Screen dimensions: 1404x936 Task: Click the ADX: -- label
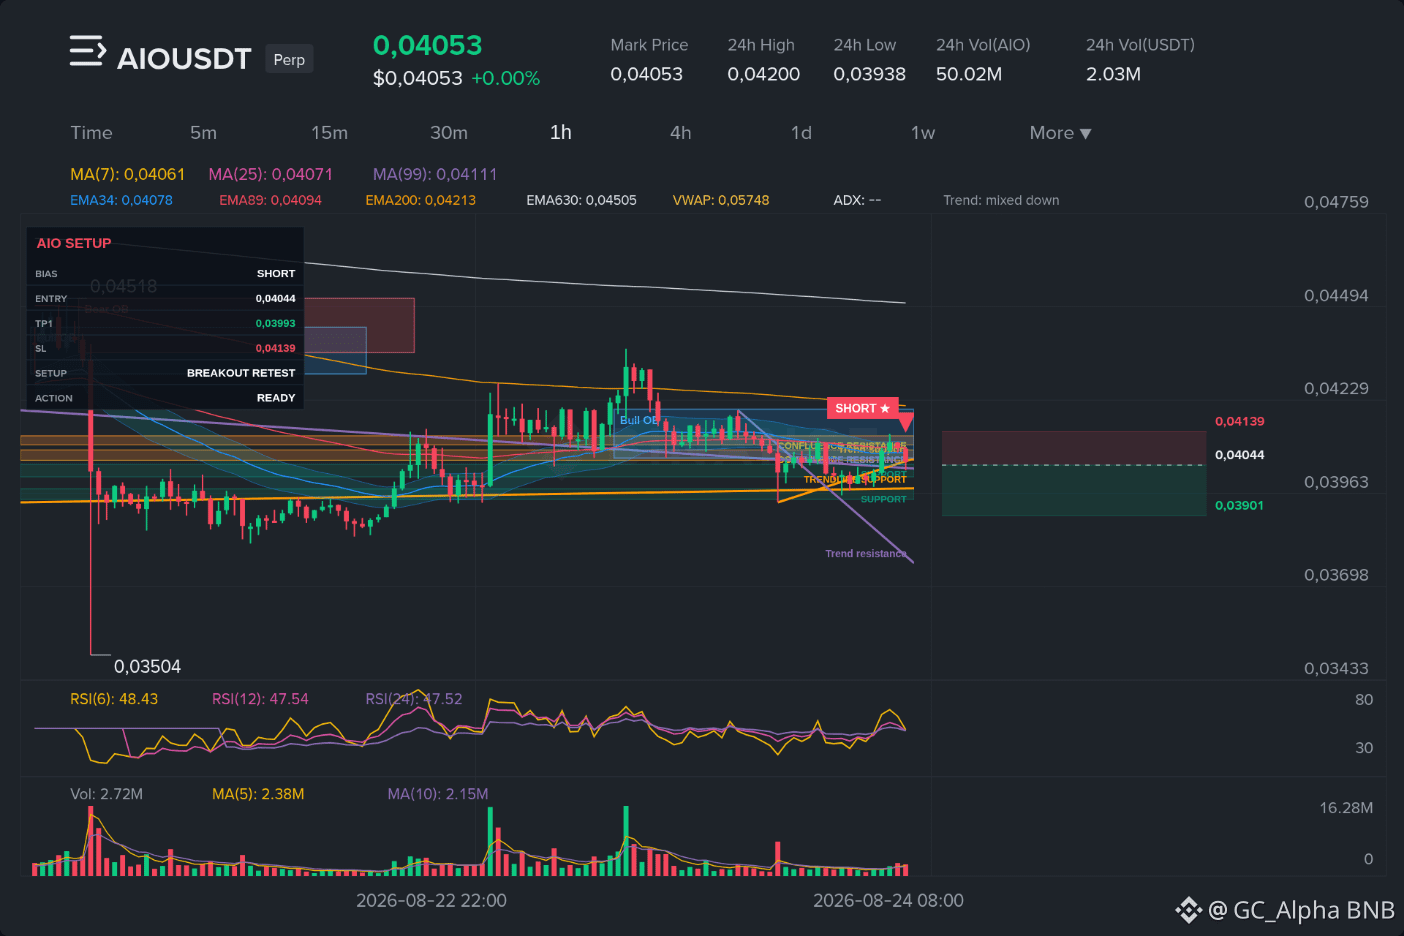[x=857, y=200]
